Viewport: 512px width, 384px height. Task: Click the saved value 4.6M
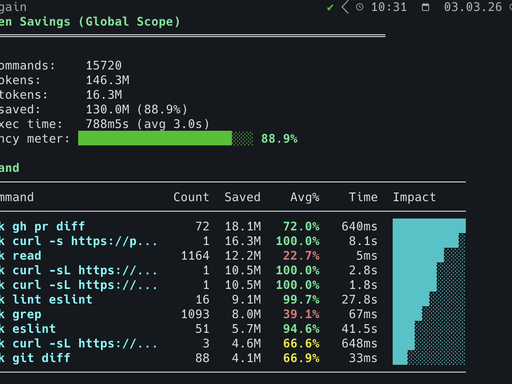tap(247, 343)
